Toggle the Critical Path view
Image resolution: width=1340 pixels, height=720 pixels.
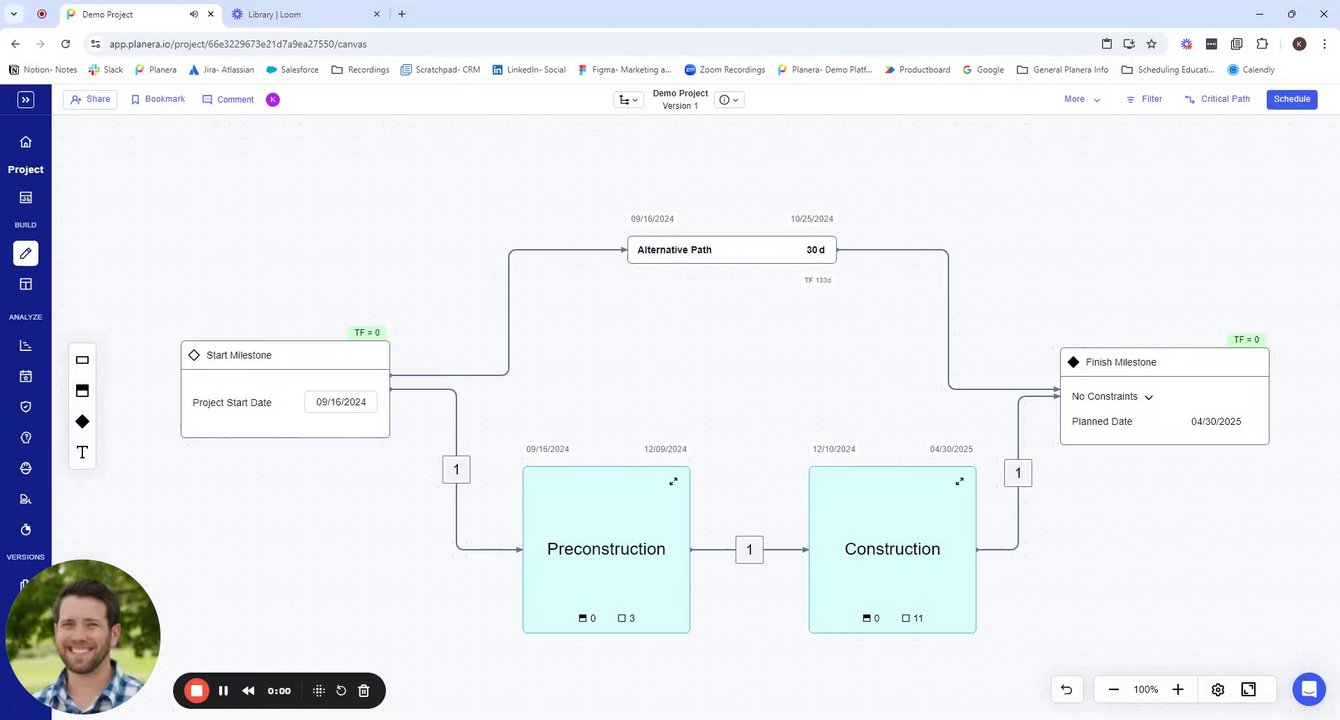click(1217, 99)
